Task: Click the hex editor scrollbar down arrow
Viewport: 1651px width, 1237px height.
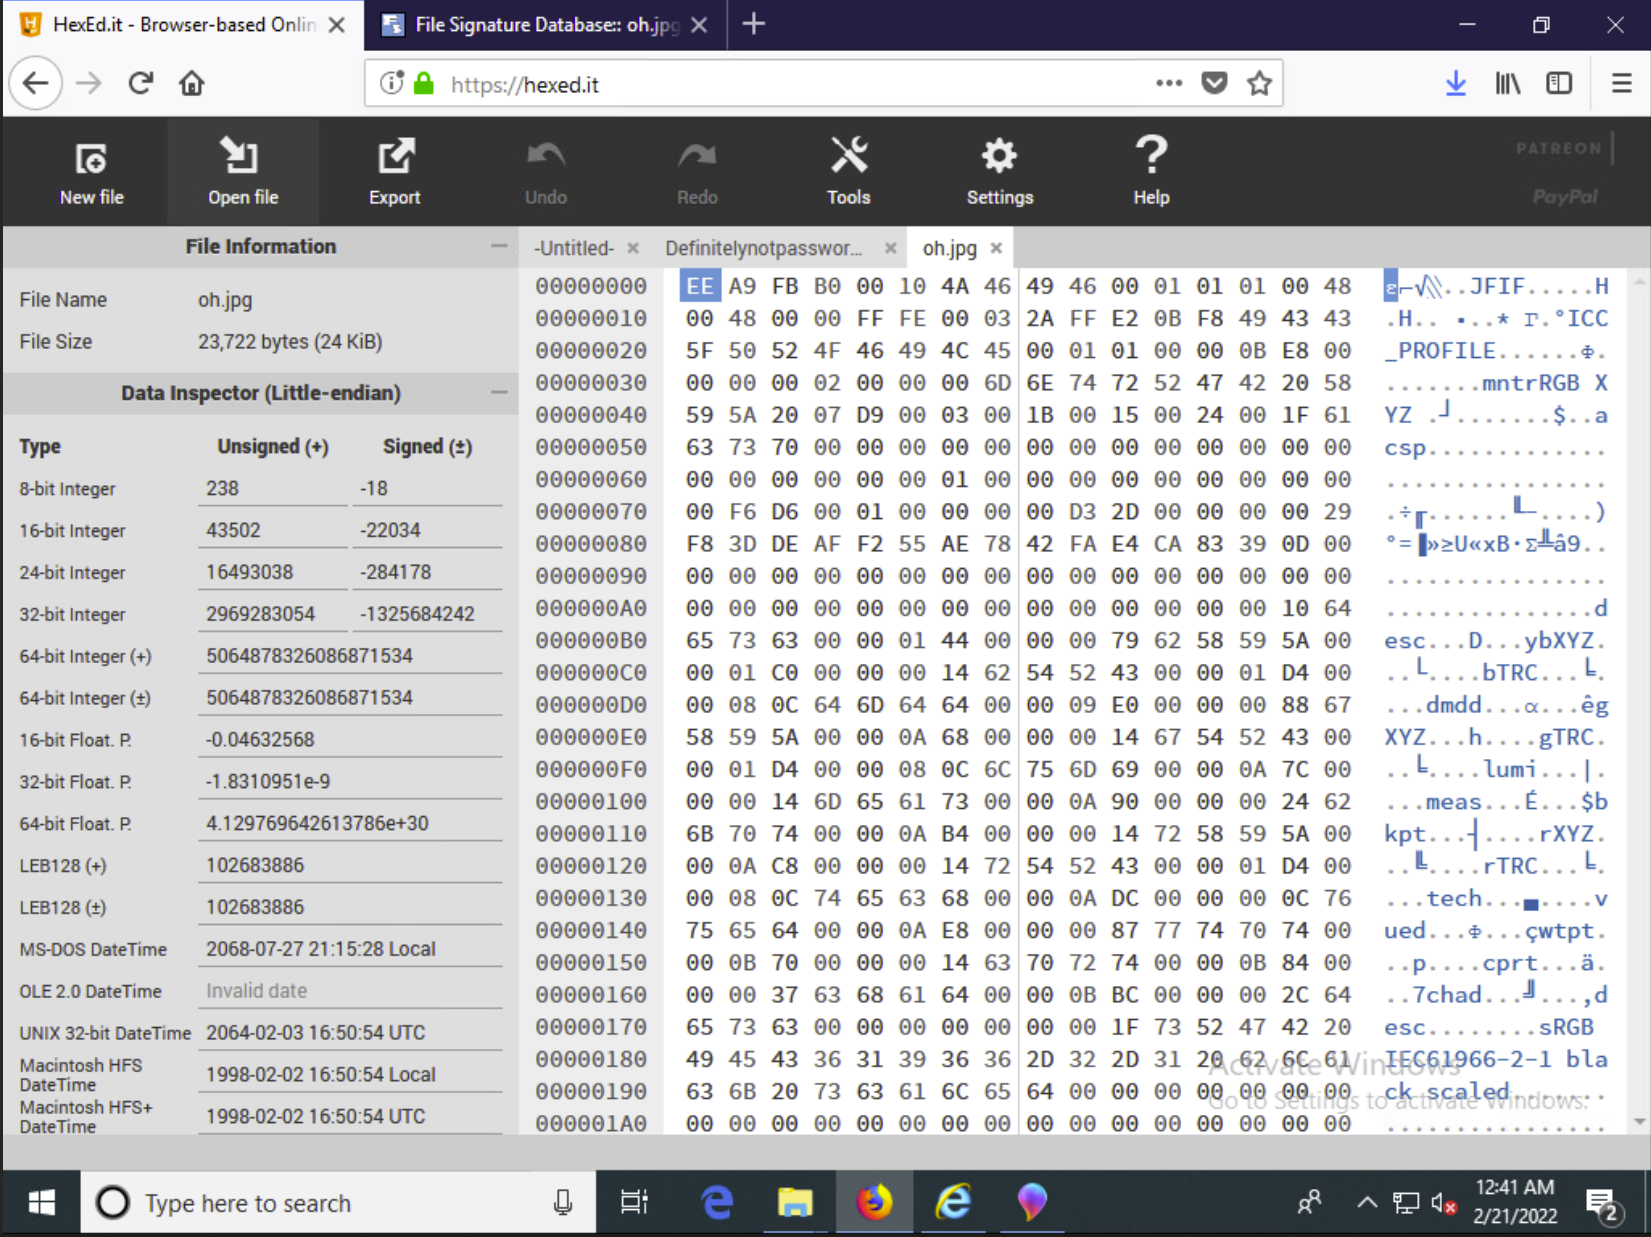Action: click(x=1639, y=1121)
